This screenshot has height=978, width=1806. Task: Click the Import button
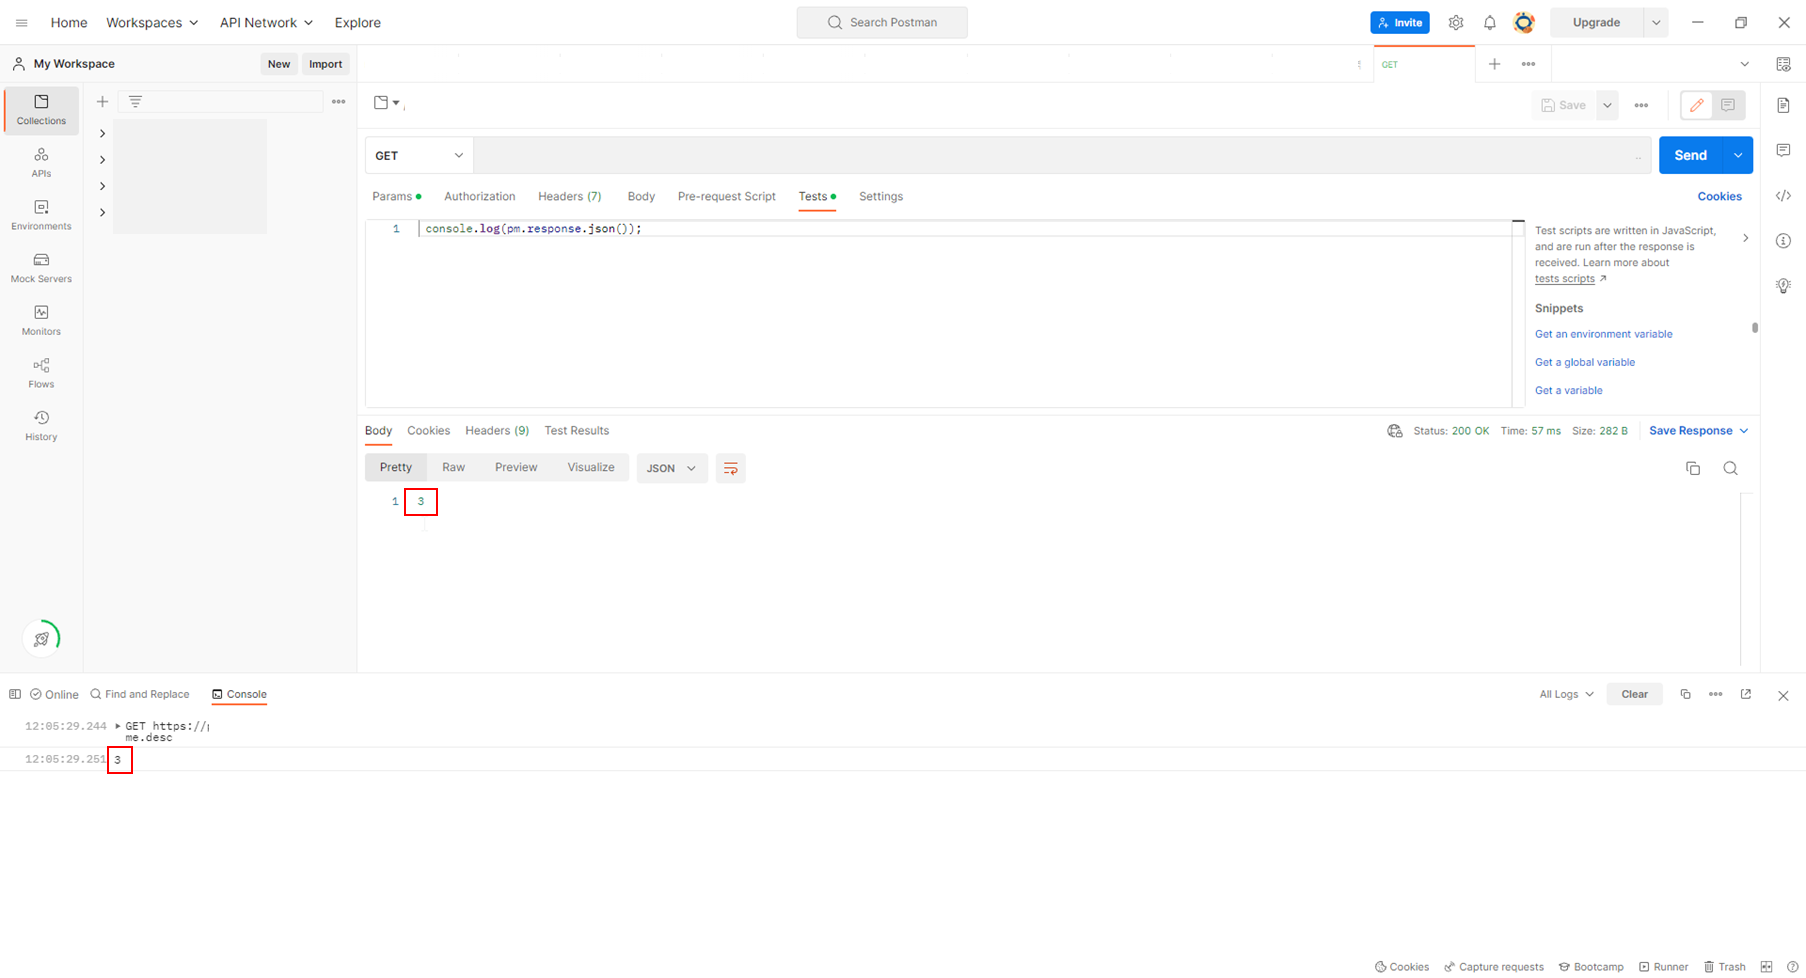coord(326,64)
